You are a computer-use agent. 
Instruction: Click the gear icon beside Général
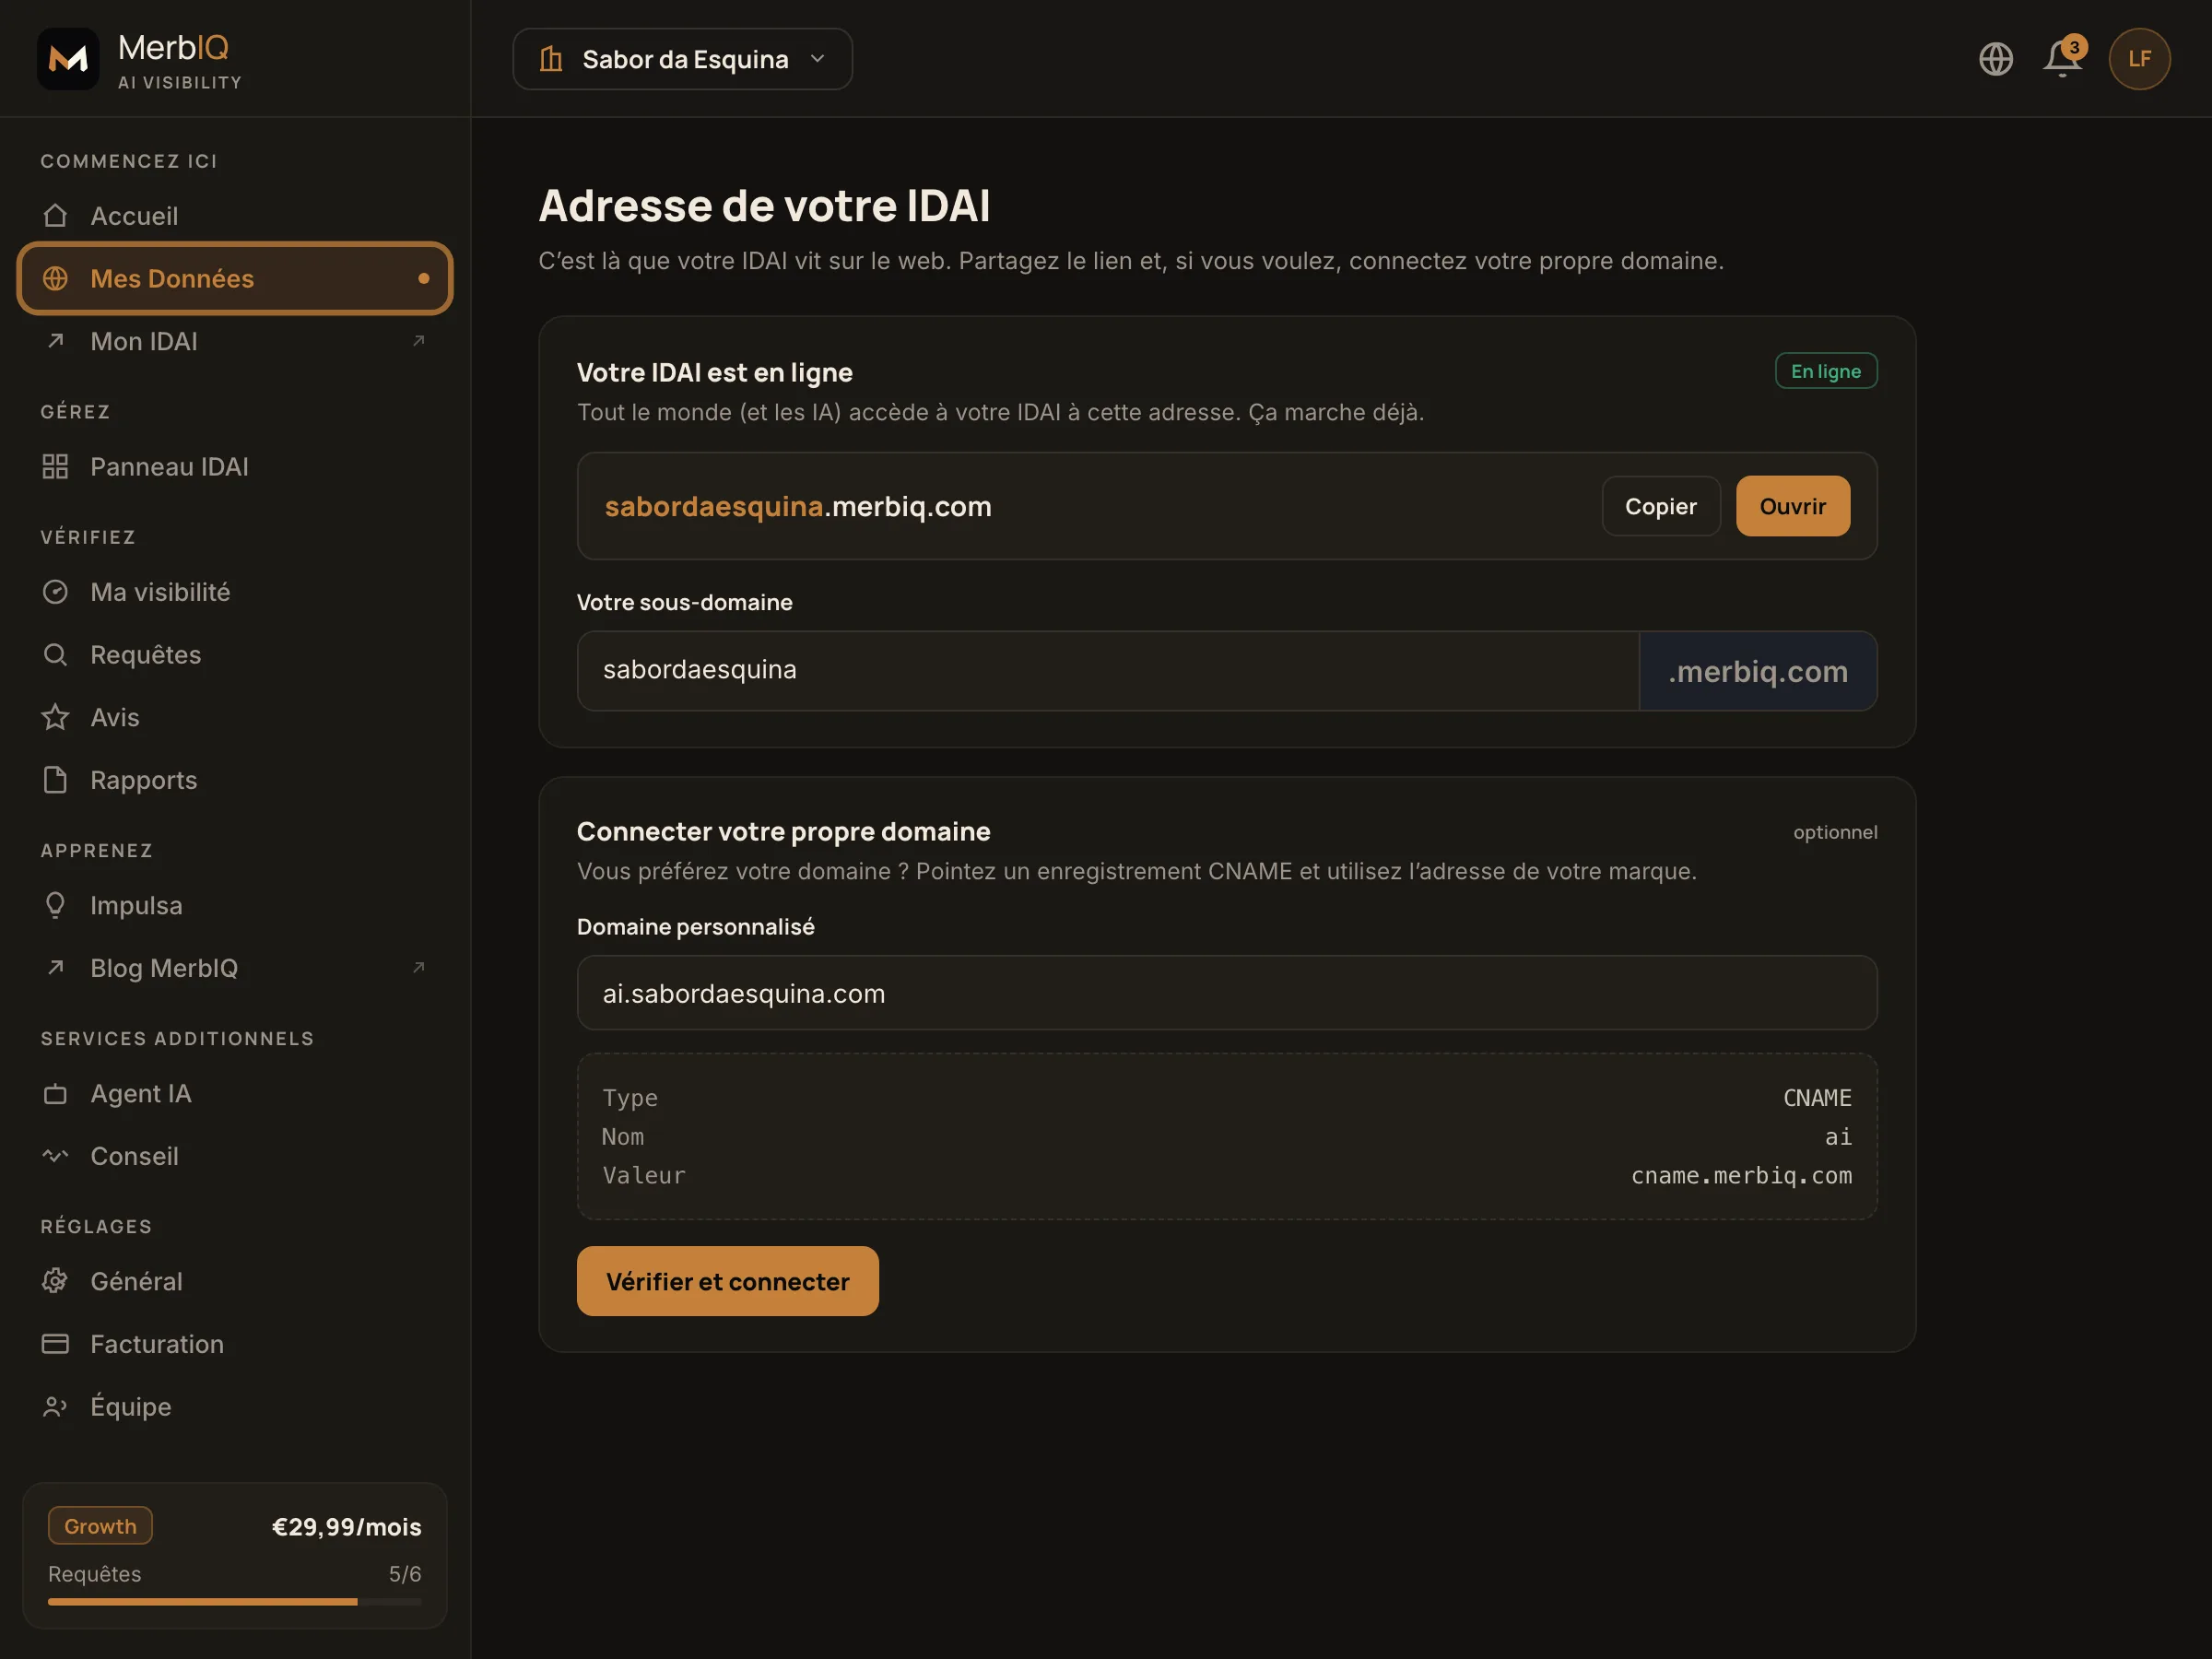(x=55, y=1281)
